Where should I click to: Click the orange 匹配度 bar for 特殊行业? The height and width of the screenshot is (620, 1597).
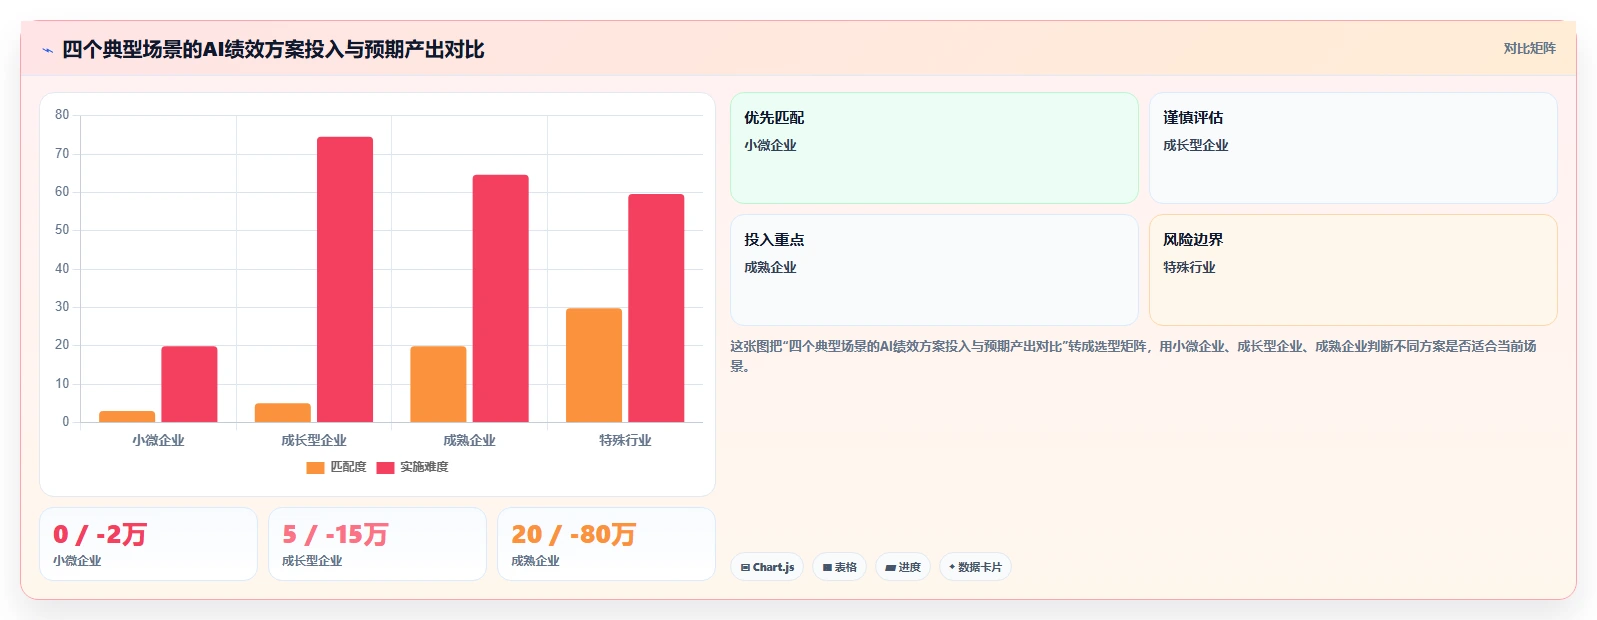(x=594, y=365)
